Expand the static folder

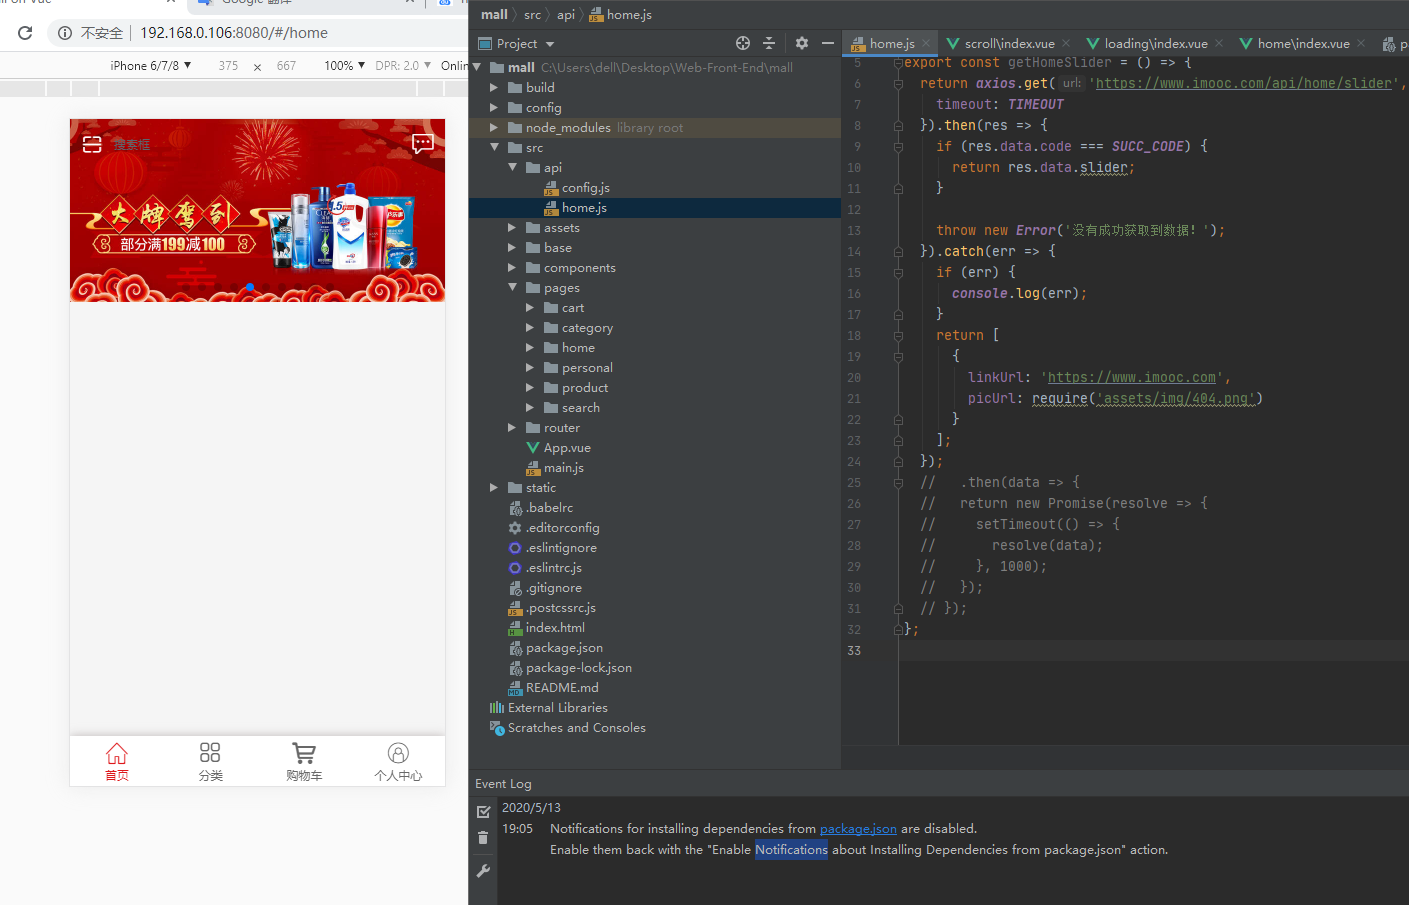click(494, 487)
